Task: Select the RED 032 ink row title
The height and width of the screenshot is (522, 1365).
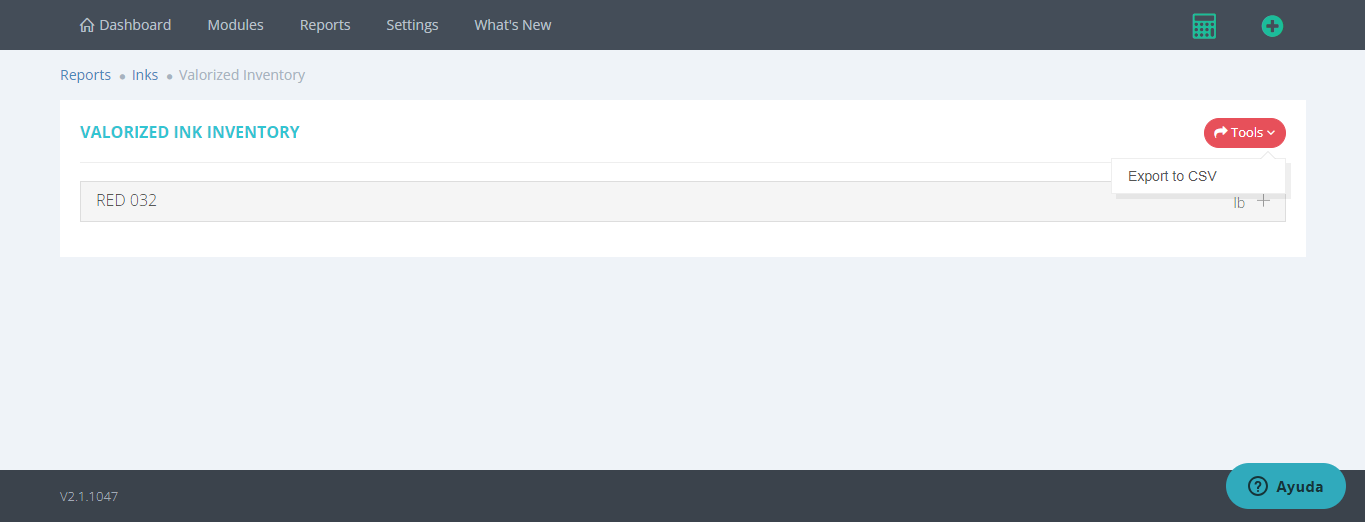Action: coord(126,200)
